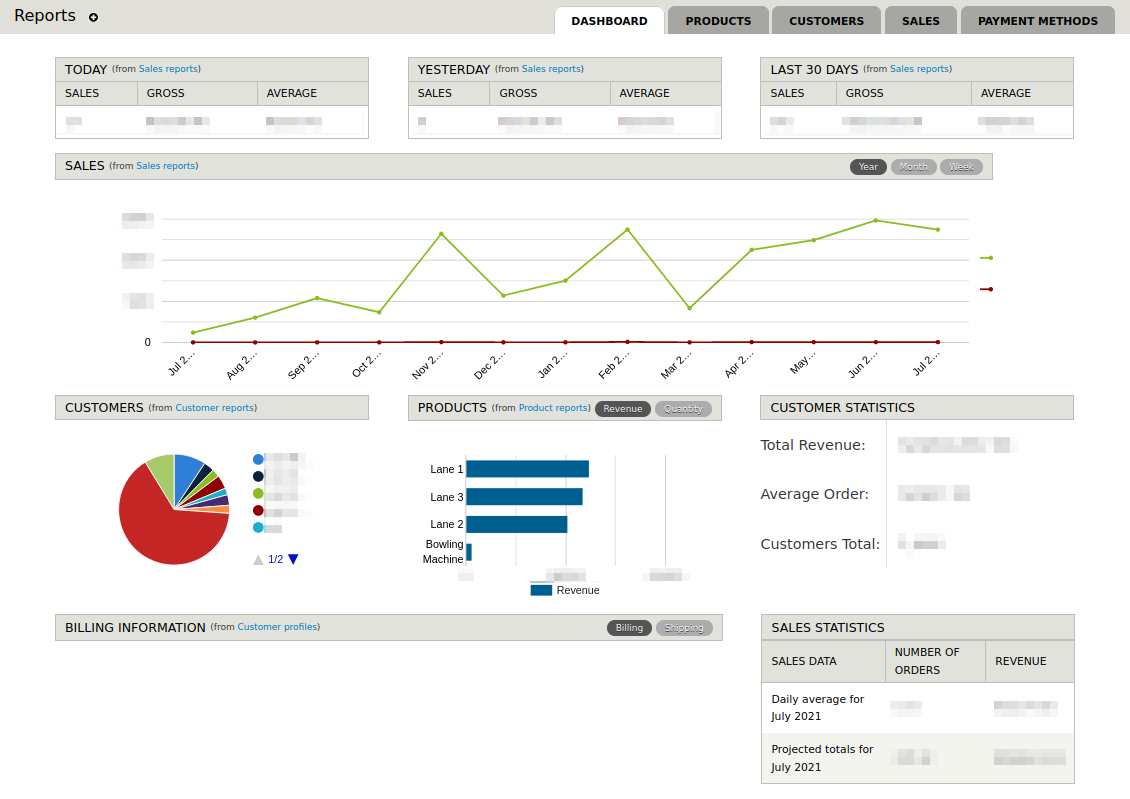This screenshot has width=1130, height=799.
Task: Switch sales chart to Week view
Action: pyautogui.click(x=961, y=167)
